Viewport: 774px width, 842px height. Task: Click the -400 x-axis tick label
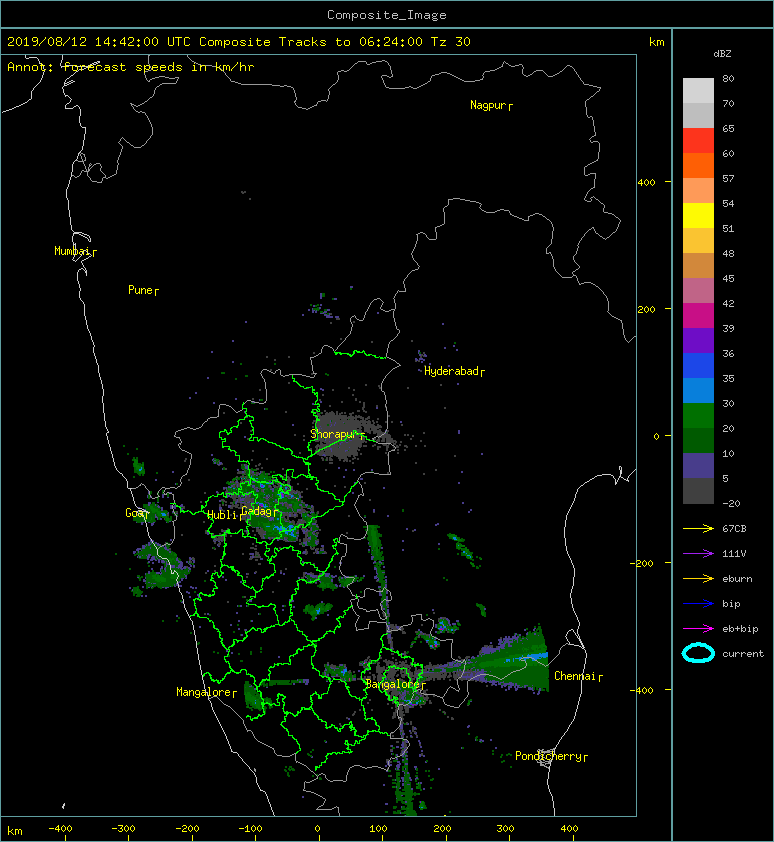point(60,829)
